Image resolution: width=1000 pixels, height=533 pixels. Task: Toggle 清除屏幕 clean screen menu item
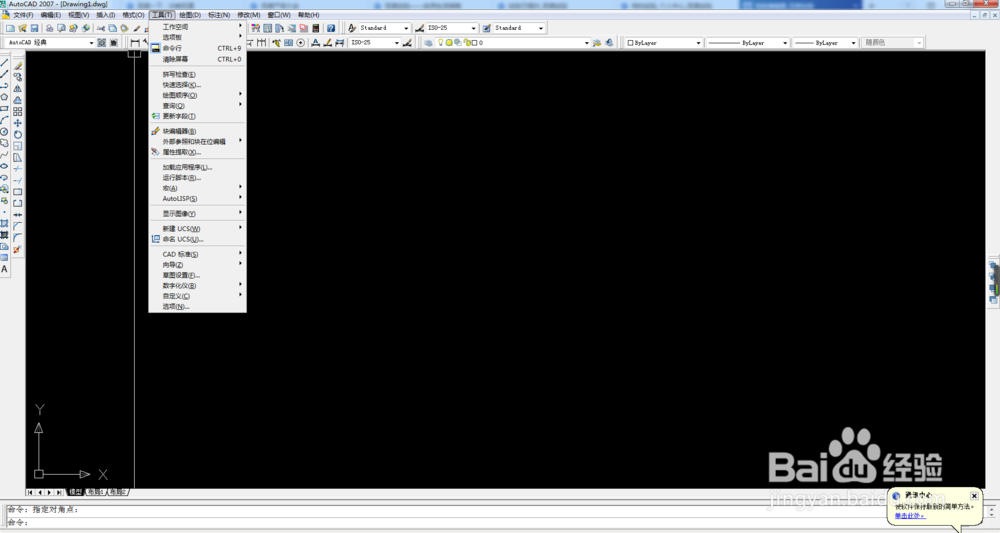click(197, 59)
